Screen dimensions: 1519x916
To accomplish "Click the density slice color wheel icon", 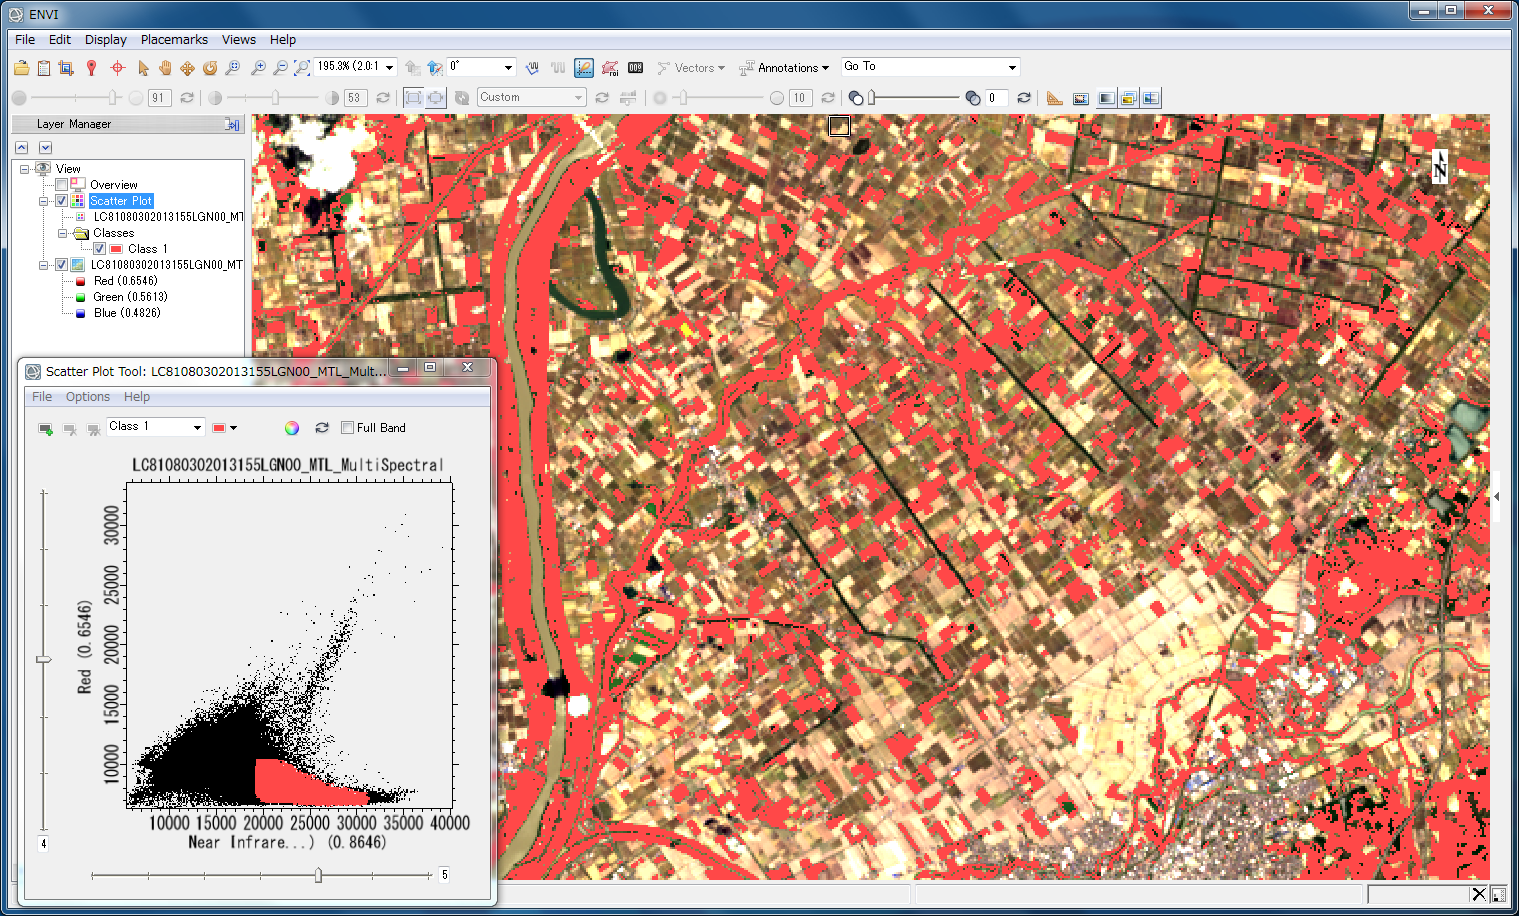I will click(291, 428).
